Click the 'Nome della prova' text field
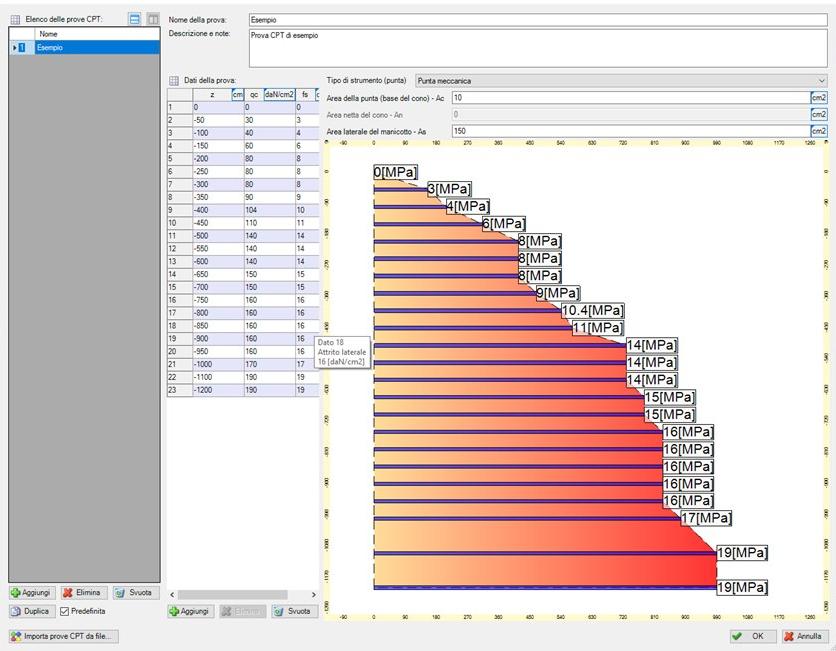836x651 pixels. [536, 19]
